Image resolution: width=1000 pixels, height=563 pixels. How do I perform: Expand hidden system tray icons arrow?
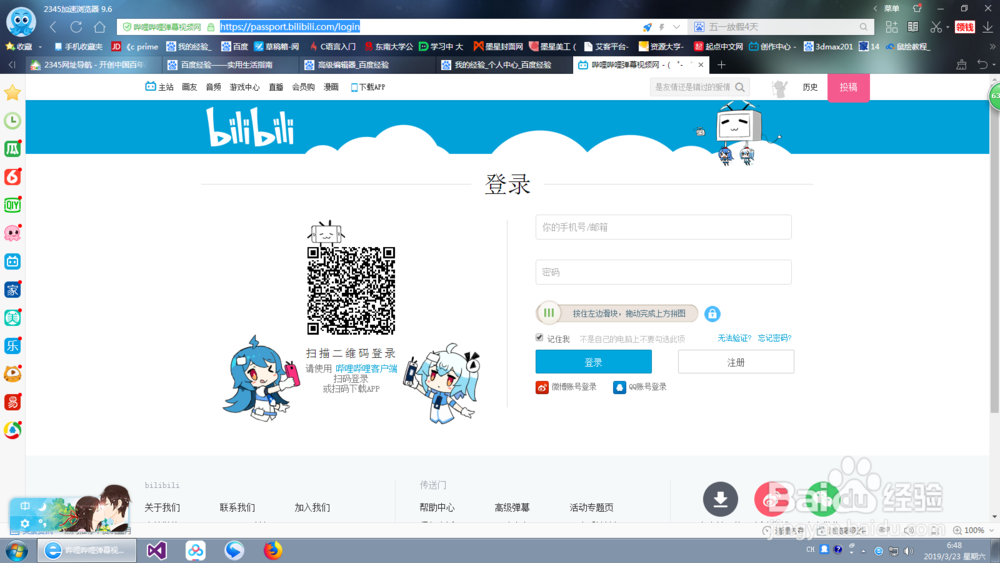coord(864,551)
